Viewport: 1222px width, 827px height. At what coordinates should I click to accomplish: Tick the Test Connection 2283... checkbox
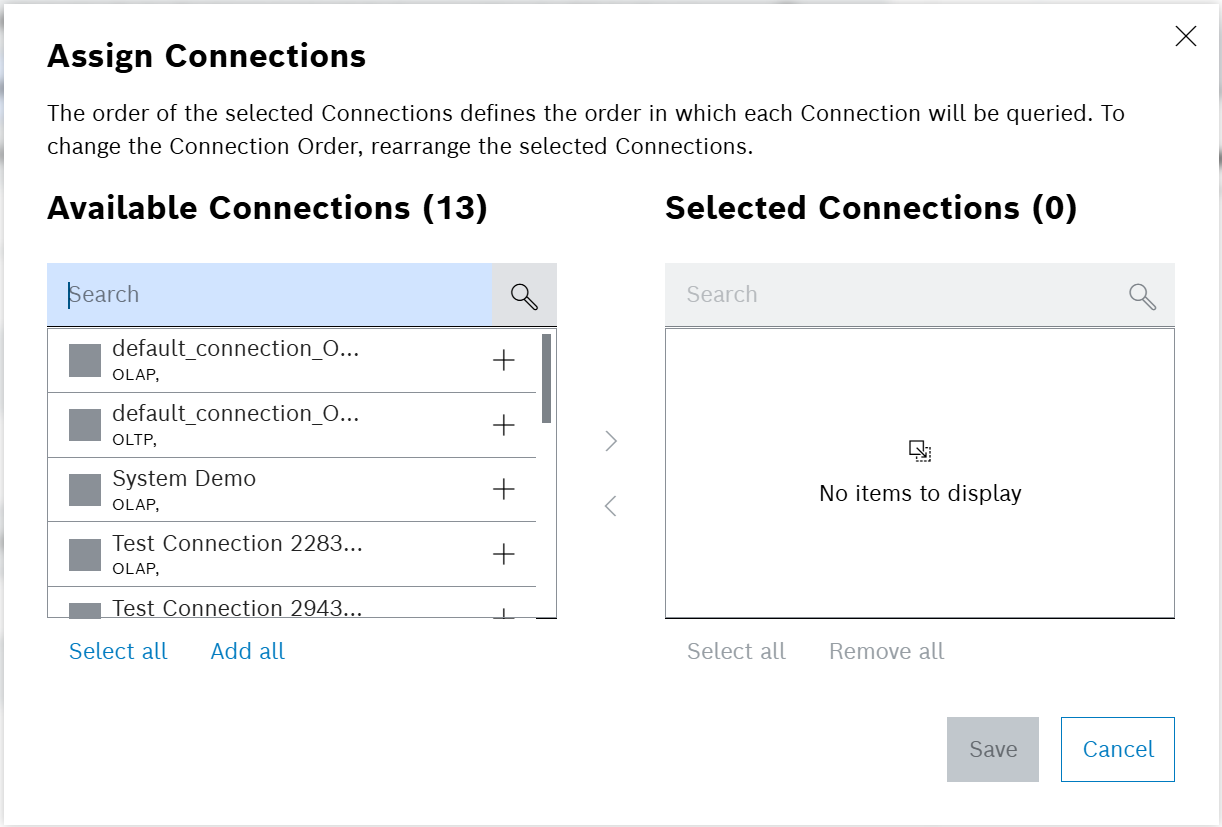coord(85,554)
